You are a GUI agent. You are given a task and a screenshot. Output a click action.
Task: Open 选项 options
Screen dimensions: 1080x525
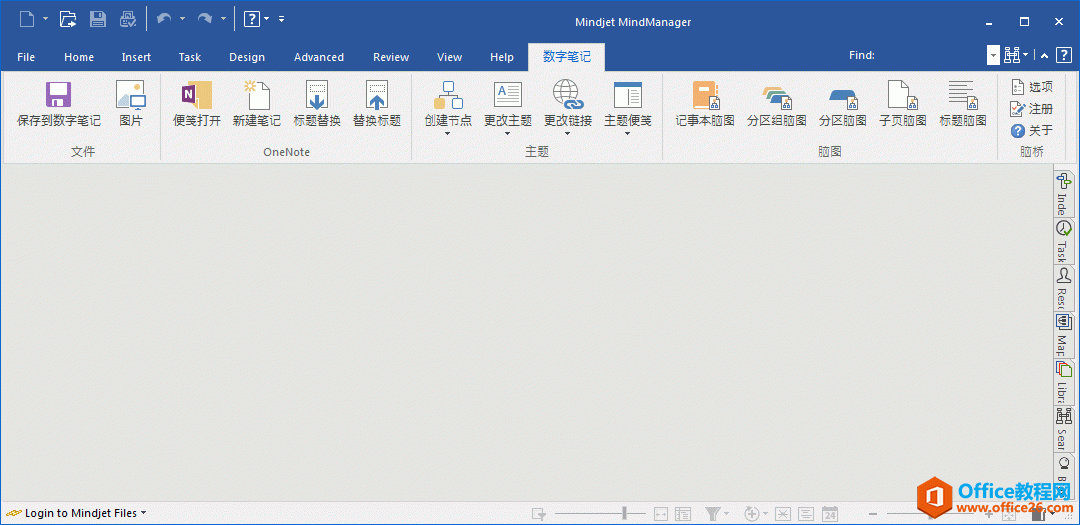tap(1031, 87)
